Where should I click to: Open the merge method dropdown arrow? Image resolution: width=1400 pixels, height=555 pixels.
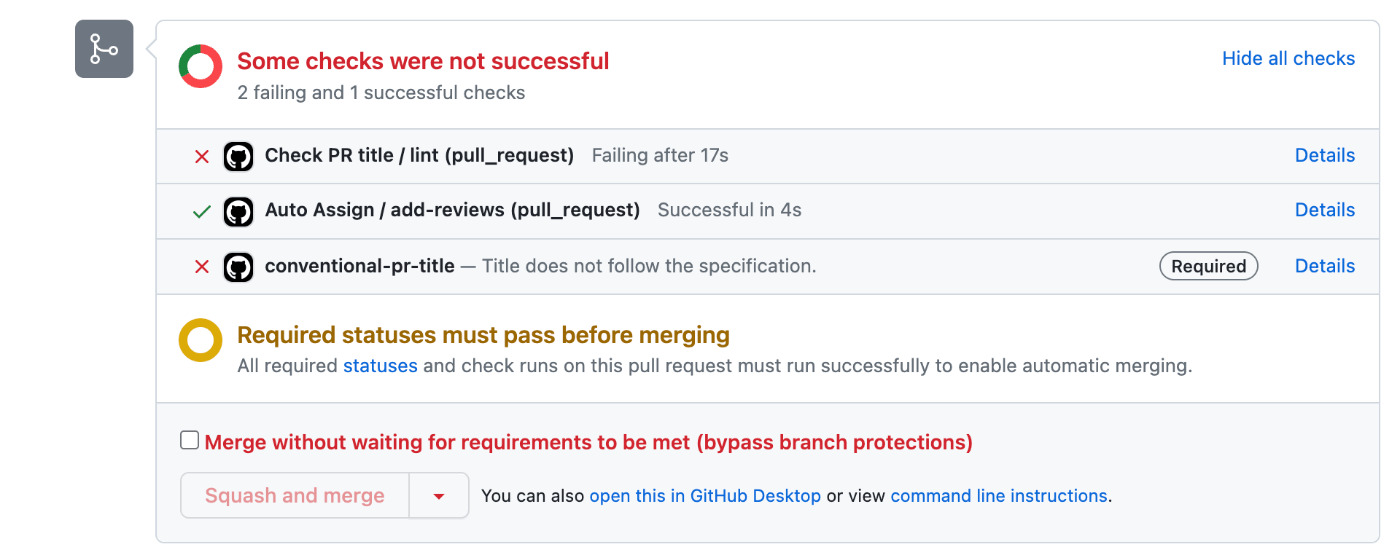coord(439,496)
